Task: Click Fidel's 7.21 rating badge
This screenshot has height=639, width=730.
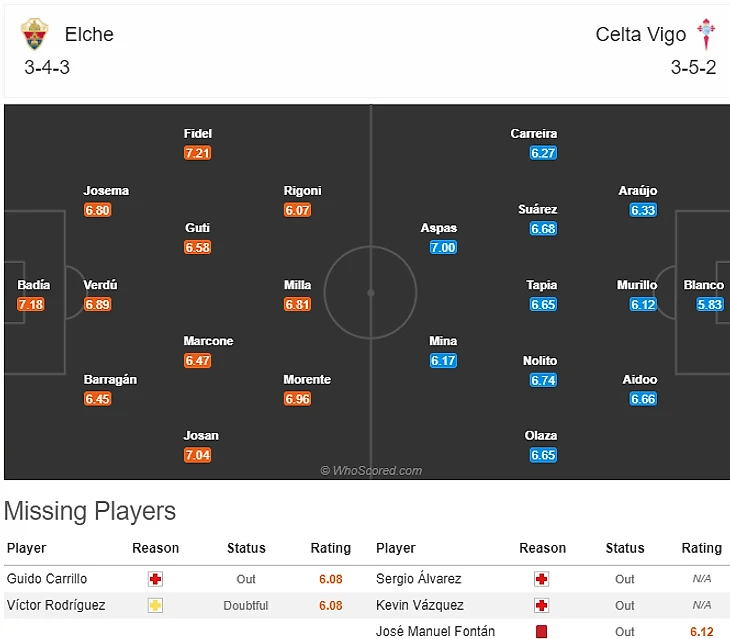Action: click(198, 153)
